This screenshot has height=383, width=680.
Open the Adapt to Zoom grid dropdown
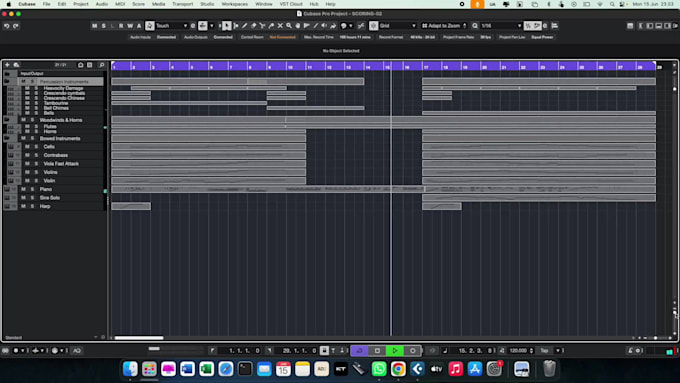coord(444,26)
